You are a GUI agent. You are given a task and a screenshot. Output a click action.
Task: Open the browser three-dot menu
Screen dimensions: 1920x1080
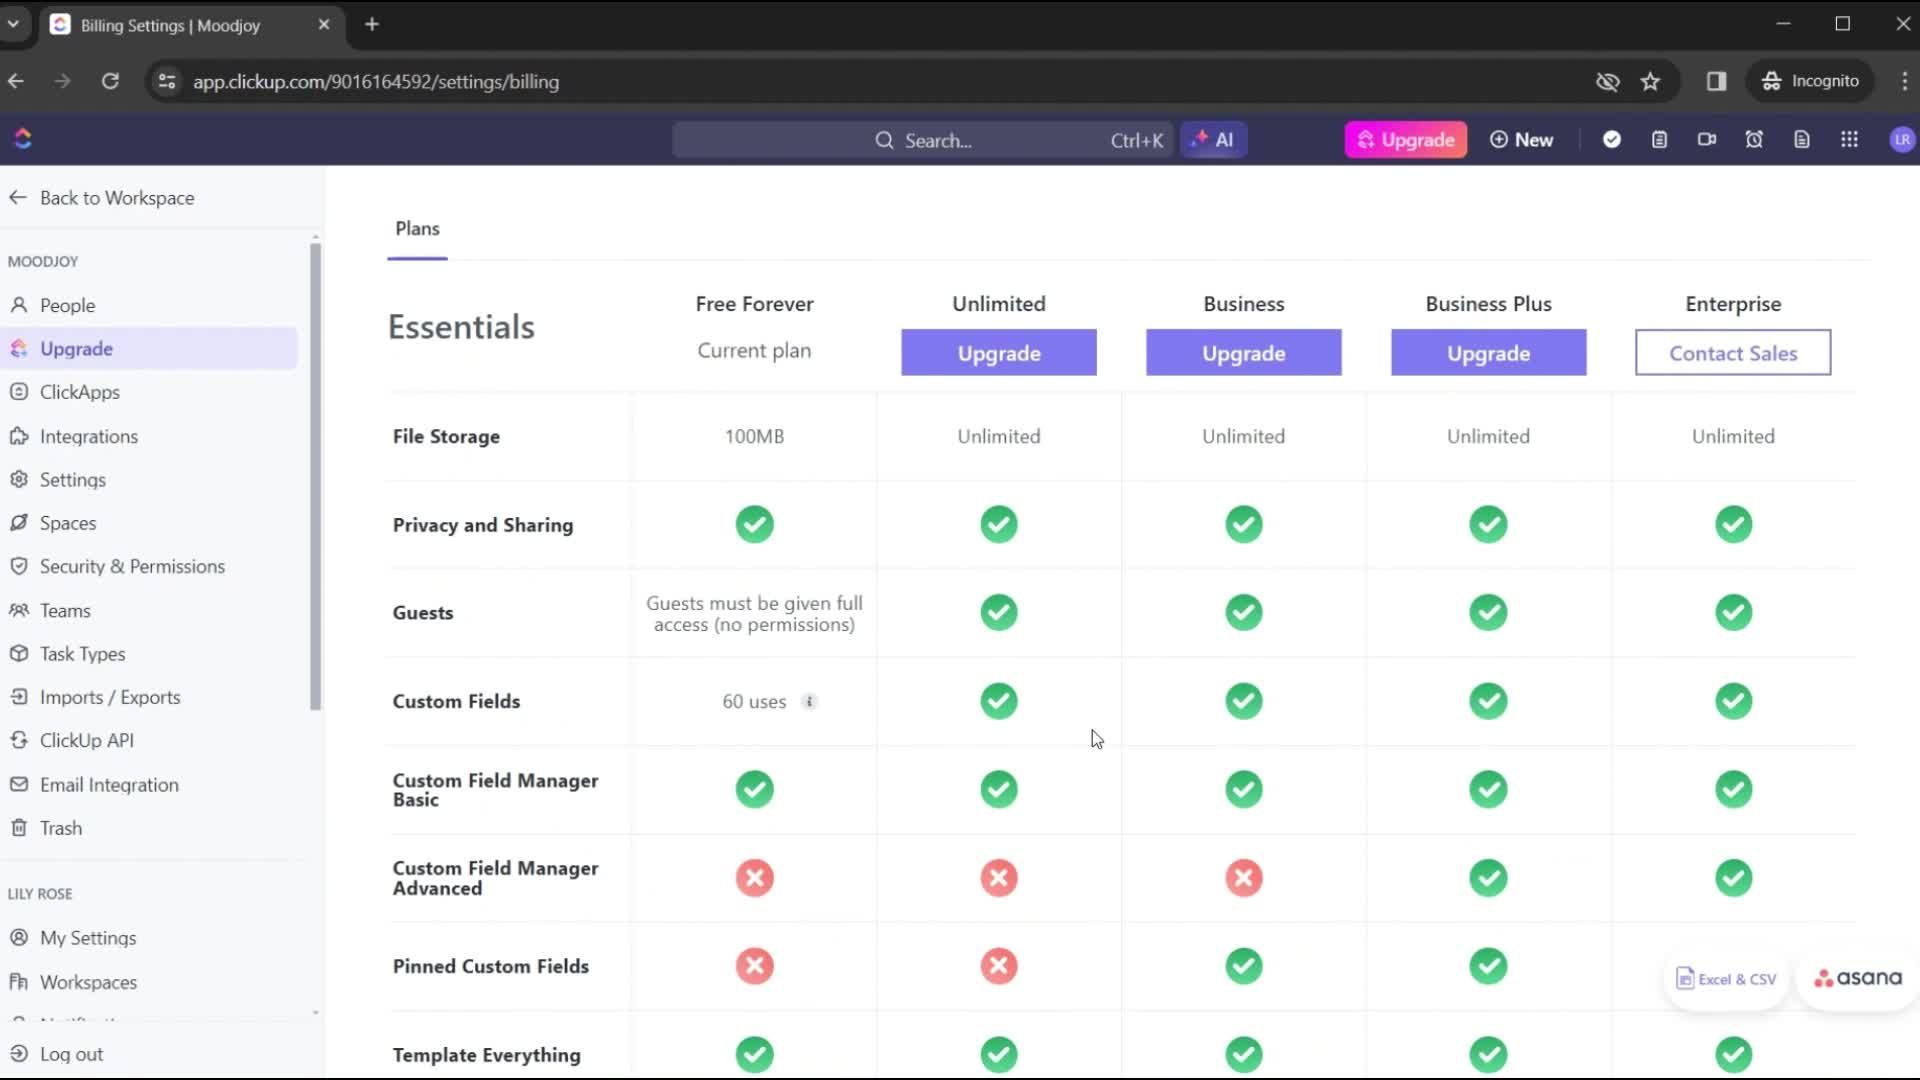(x=1904, y=81)
